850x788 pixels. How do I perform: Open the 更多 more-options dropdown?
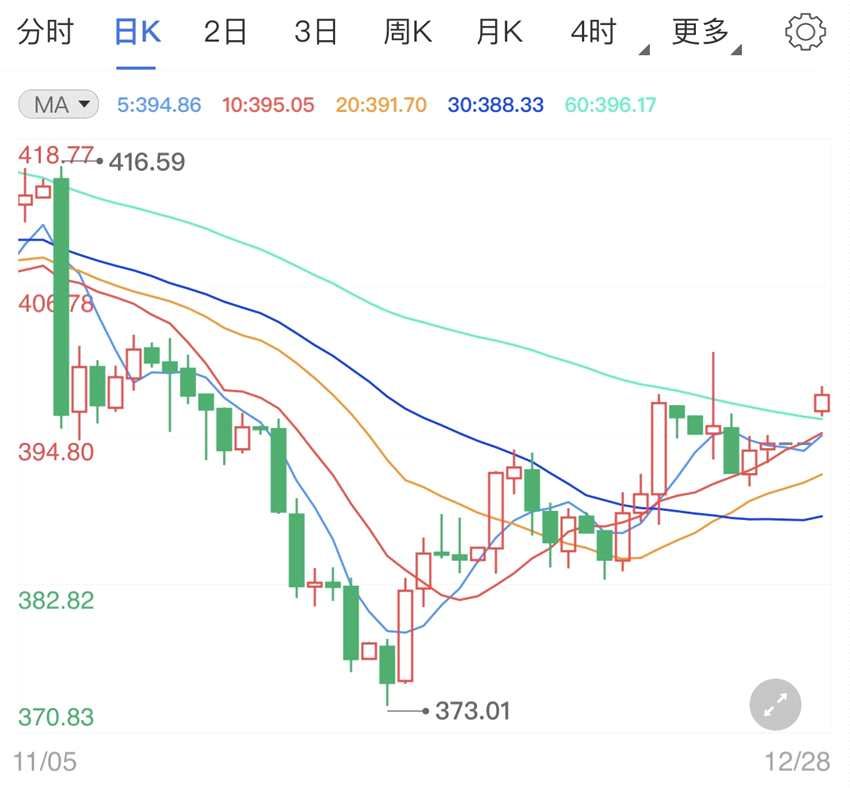[x=704, y=31]
